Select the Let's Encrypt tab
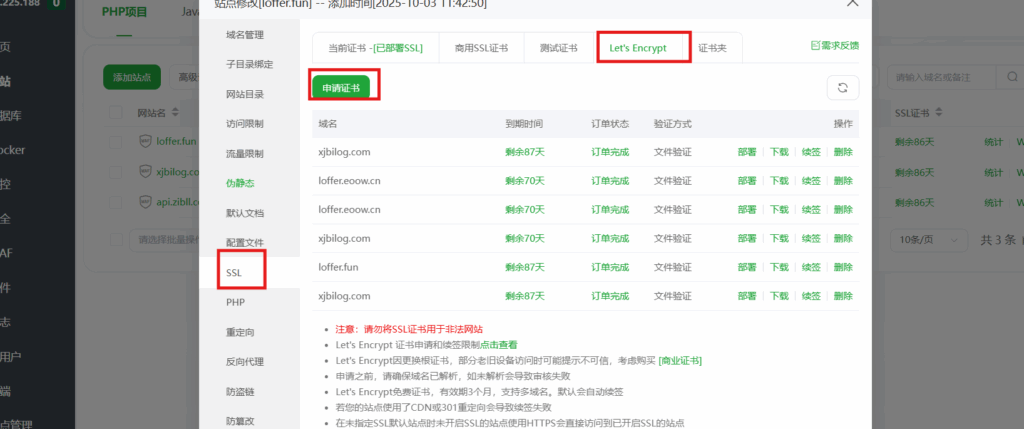The image size is (1024, 429). pos(638,48)
